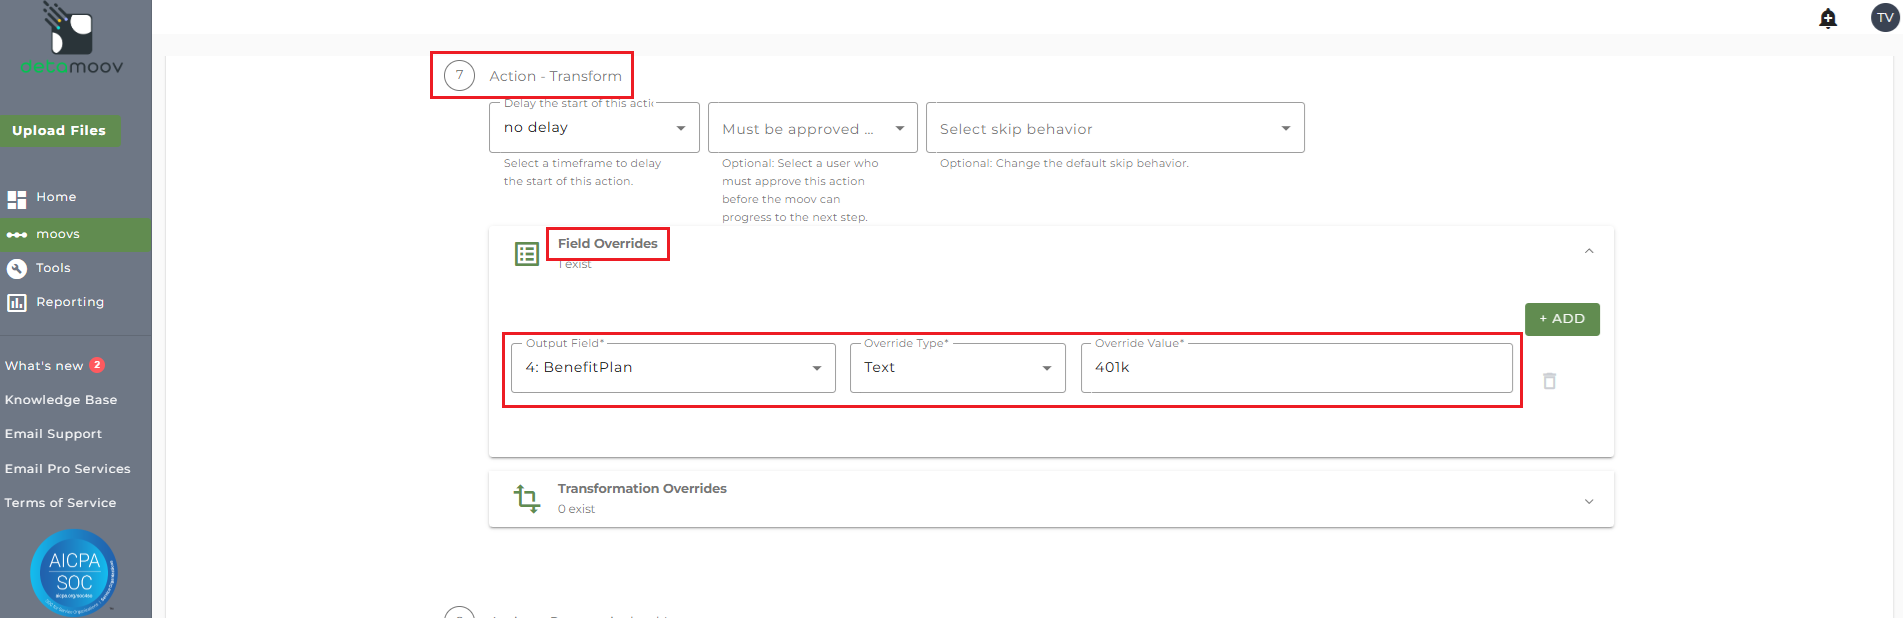Open the 'Must be approved' user dropdown

[x=812, y=129]
